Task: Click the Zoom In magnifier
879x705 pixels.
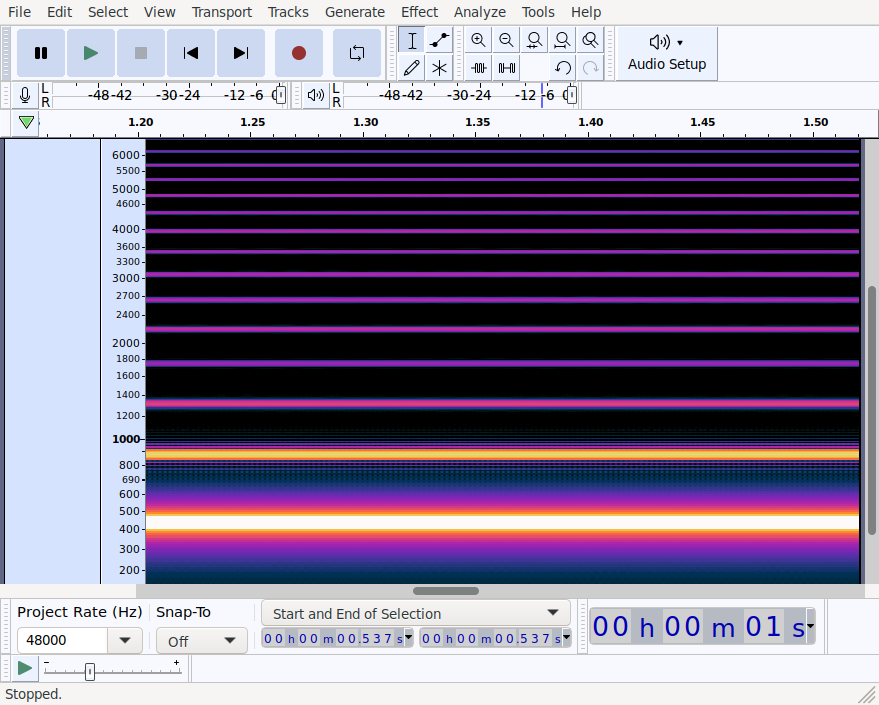Action: click(x=478, y=40)
